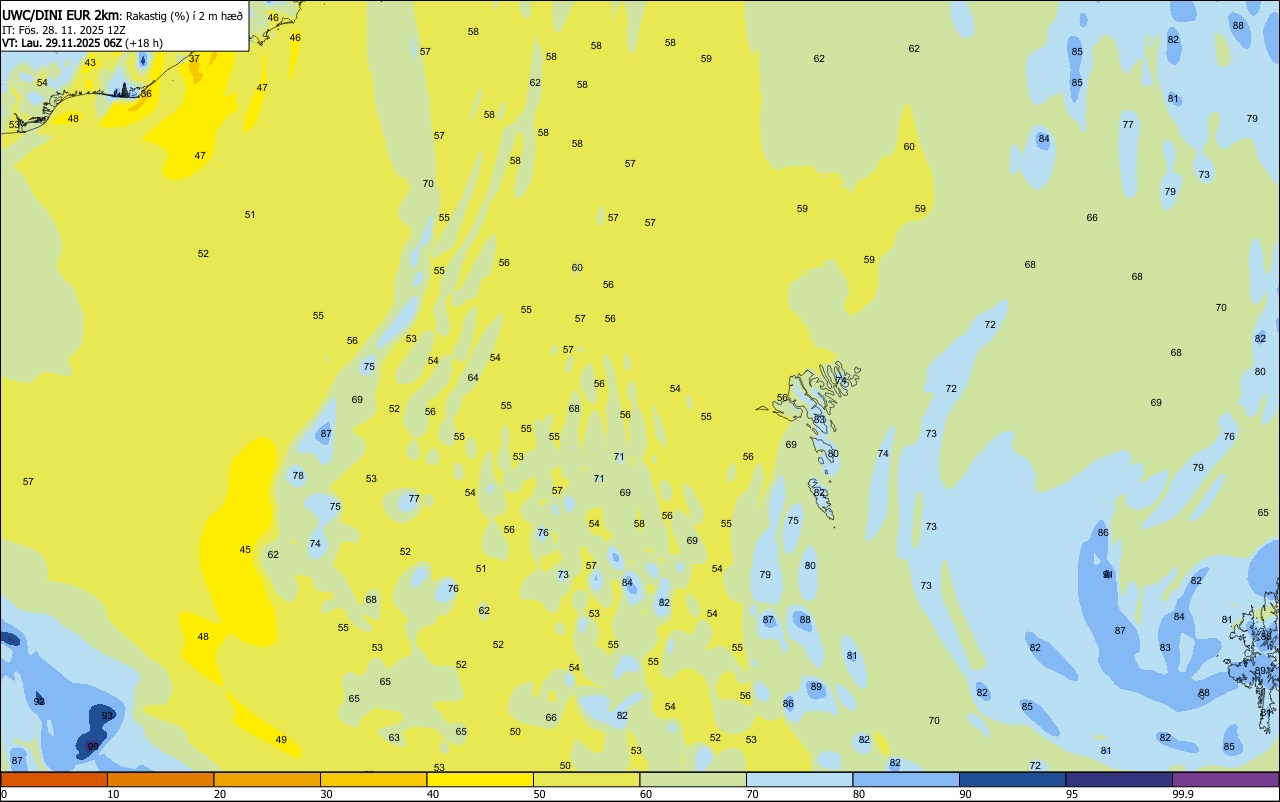Select the 20–30 amber legend swatch
Viewport: 1280px width, 802px height.
pyautogui.click(x=267, y=779)
